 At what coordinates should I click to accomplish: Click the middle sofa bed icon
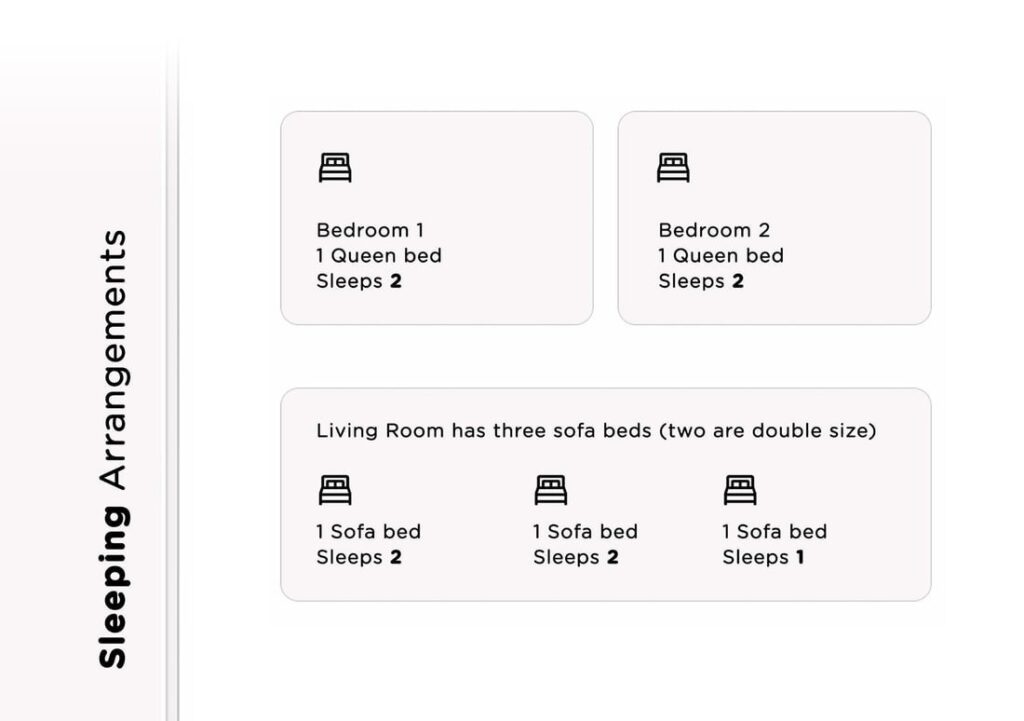pos(551,490)
